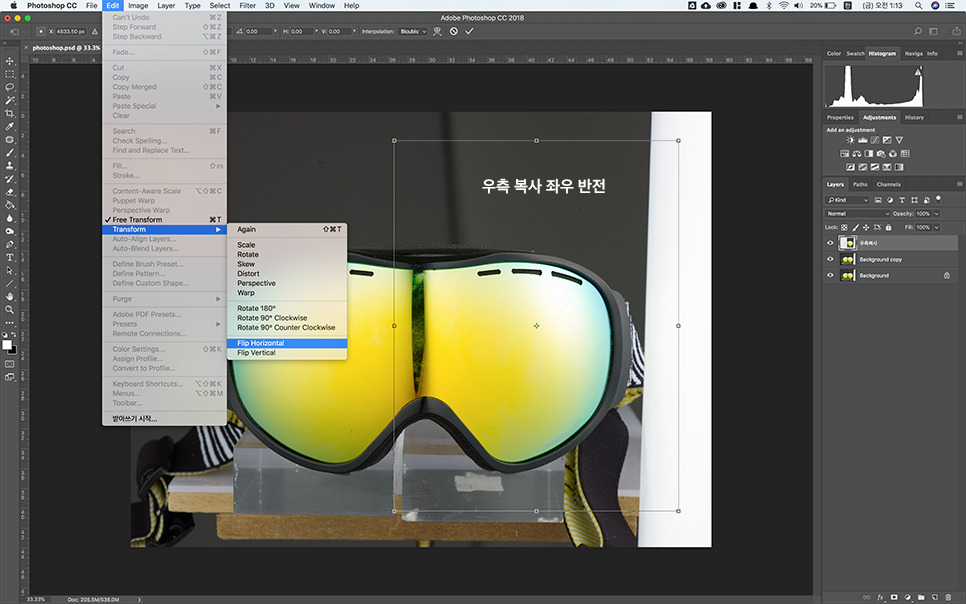Select the Lasso tool
This screenshot has width=966, height=604.
tap(9, 88)
